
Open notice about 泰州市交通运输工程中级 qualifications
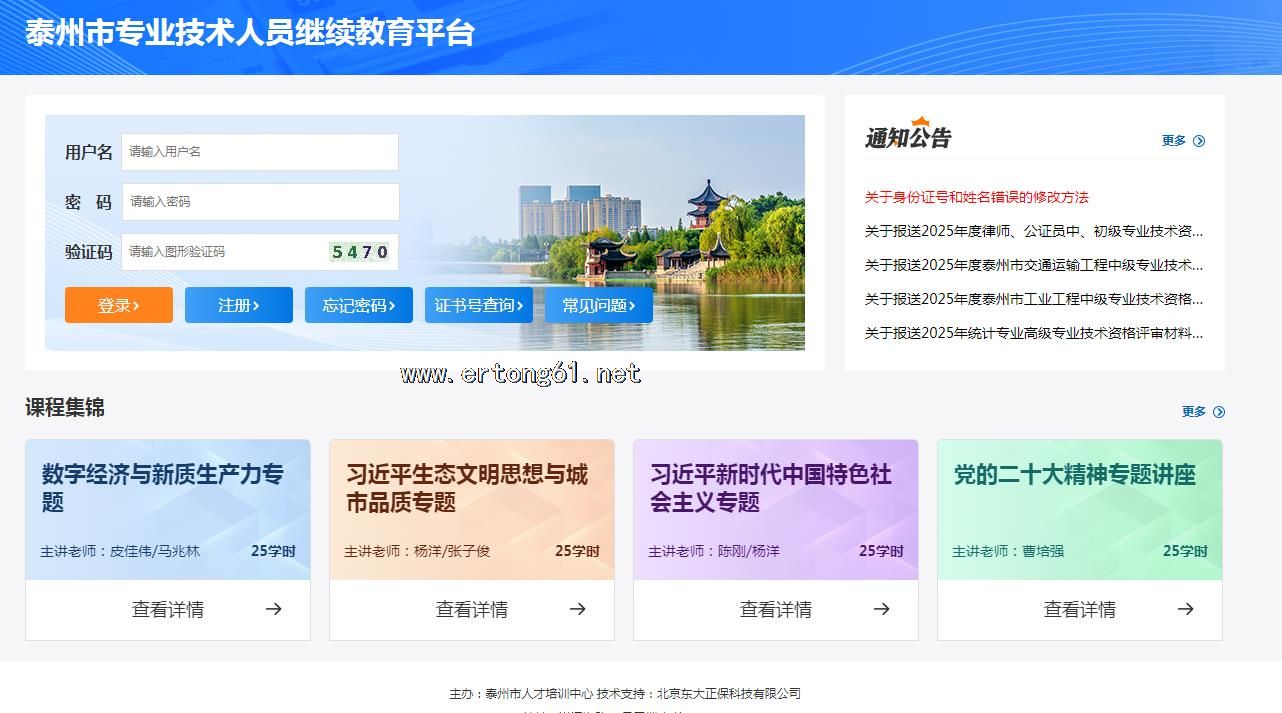pos(1033,265)
